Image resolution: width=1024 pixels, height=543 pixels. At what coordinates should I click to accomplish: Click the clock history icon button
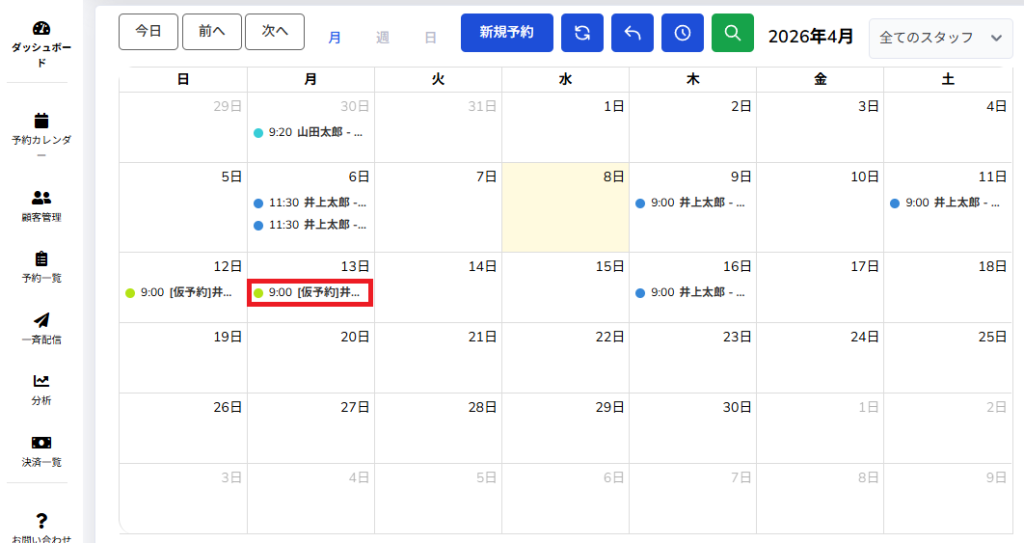click(x=682, y=33)
